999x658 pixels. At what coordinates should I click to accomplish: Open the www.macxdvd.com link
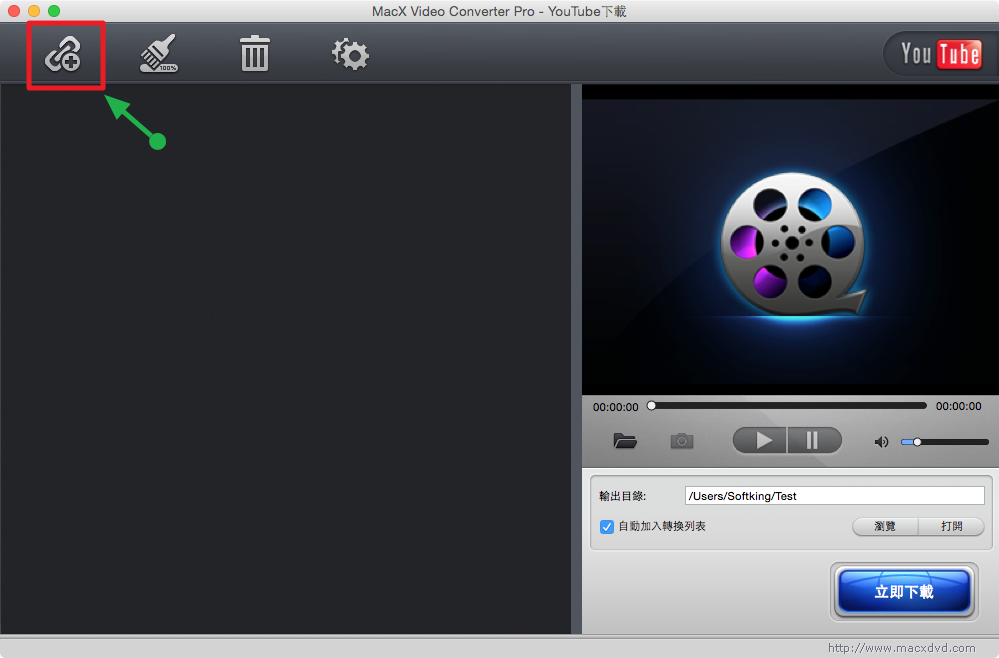(901, 647)
